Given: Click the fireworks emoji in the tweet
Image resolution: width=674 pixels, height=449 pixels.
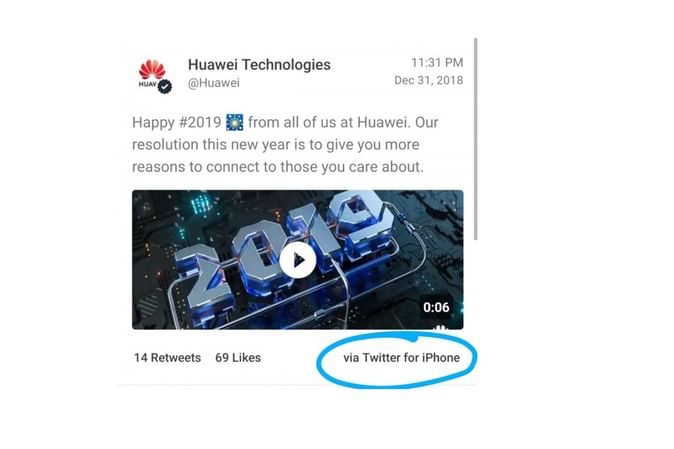Looking at the screenshot, I should (x=235, y=122).
